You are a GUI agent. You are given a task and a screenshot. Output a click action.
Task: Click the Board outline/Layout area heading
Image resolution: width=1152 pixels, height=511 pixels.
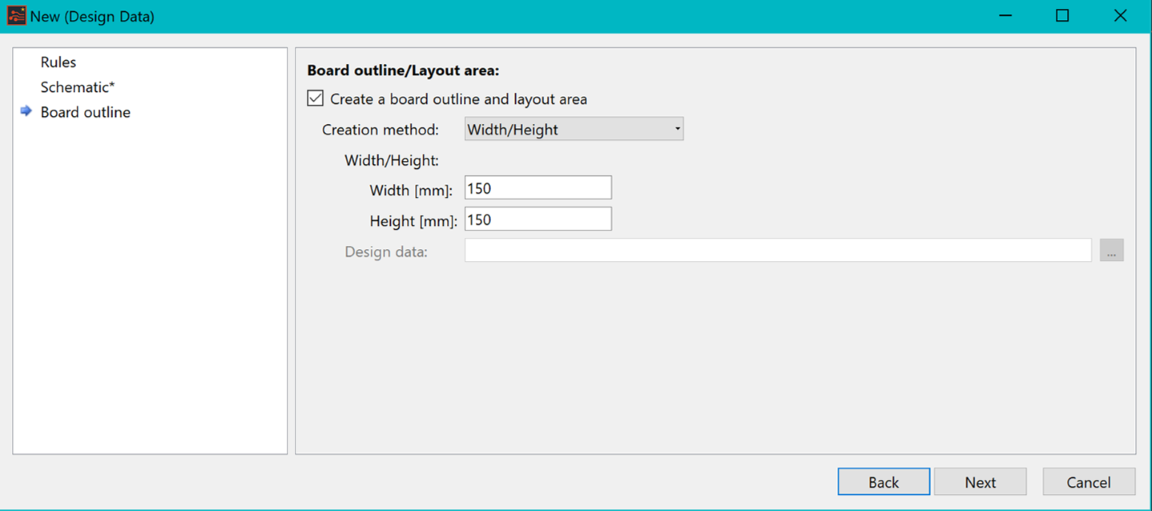tap(403, 71)
